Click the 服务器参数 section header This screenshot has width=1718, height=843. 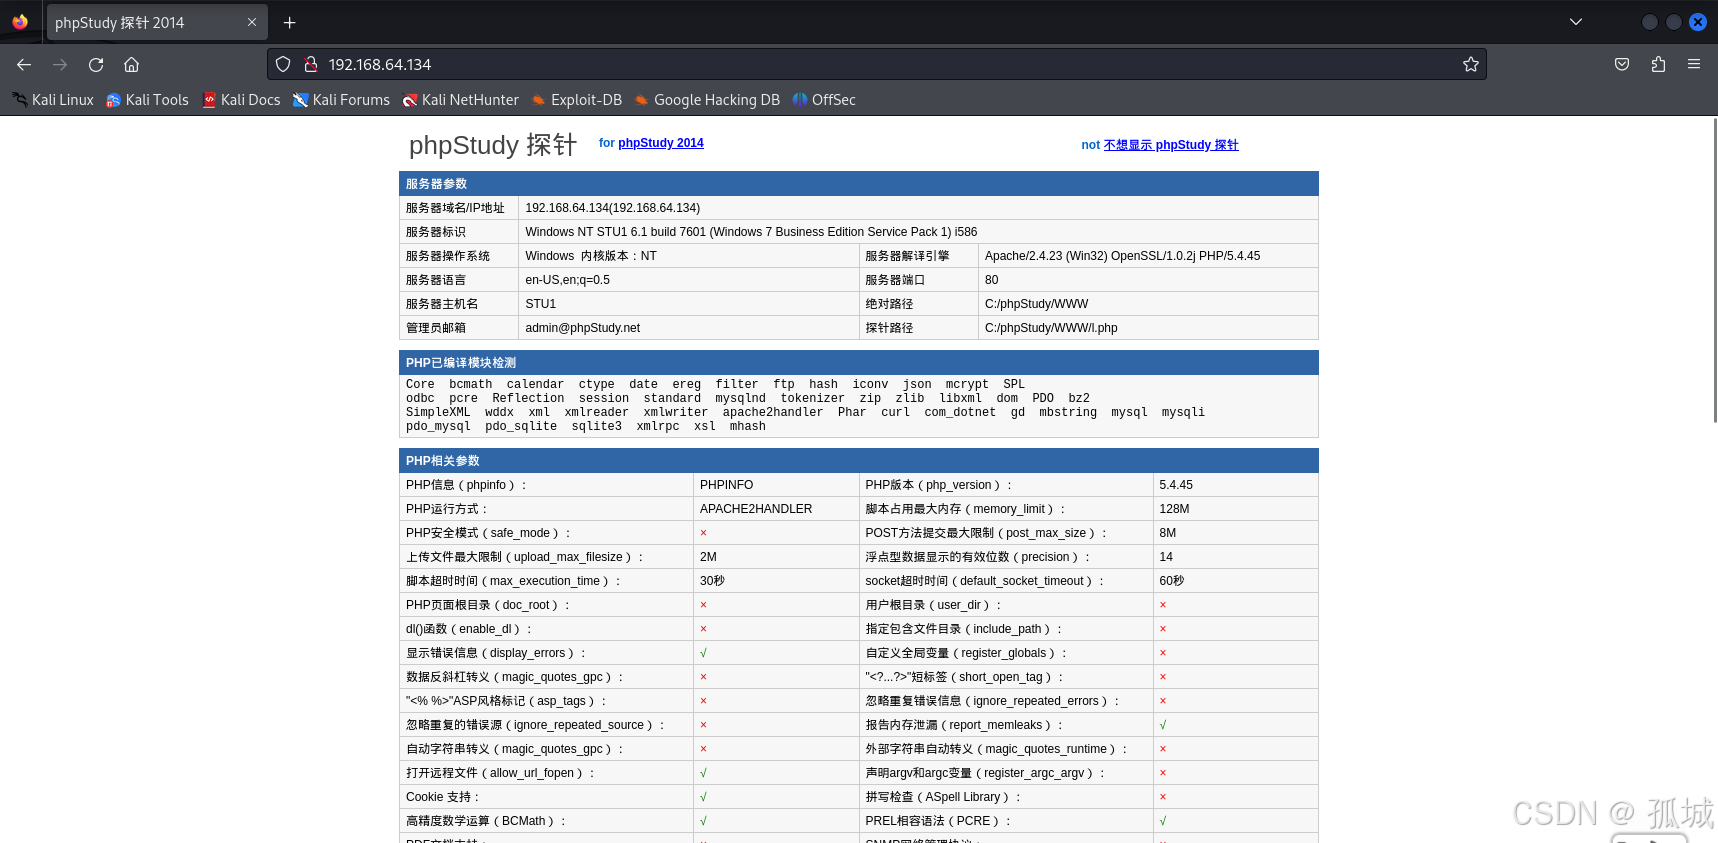pyautogui.click(x=858, y=184)
